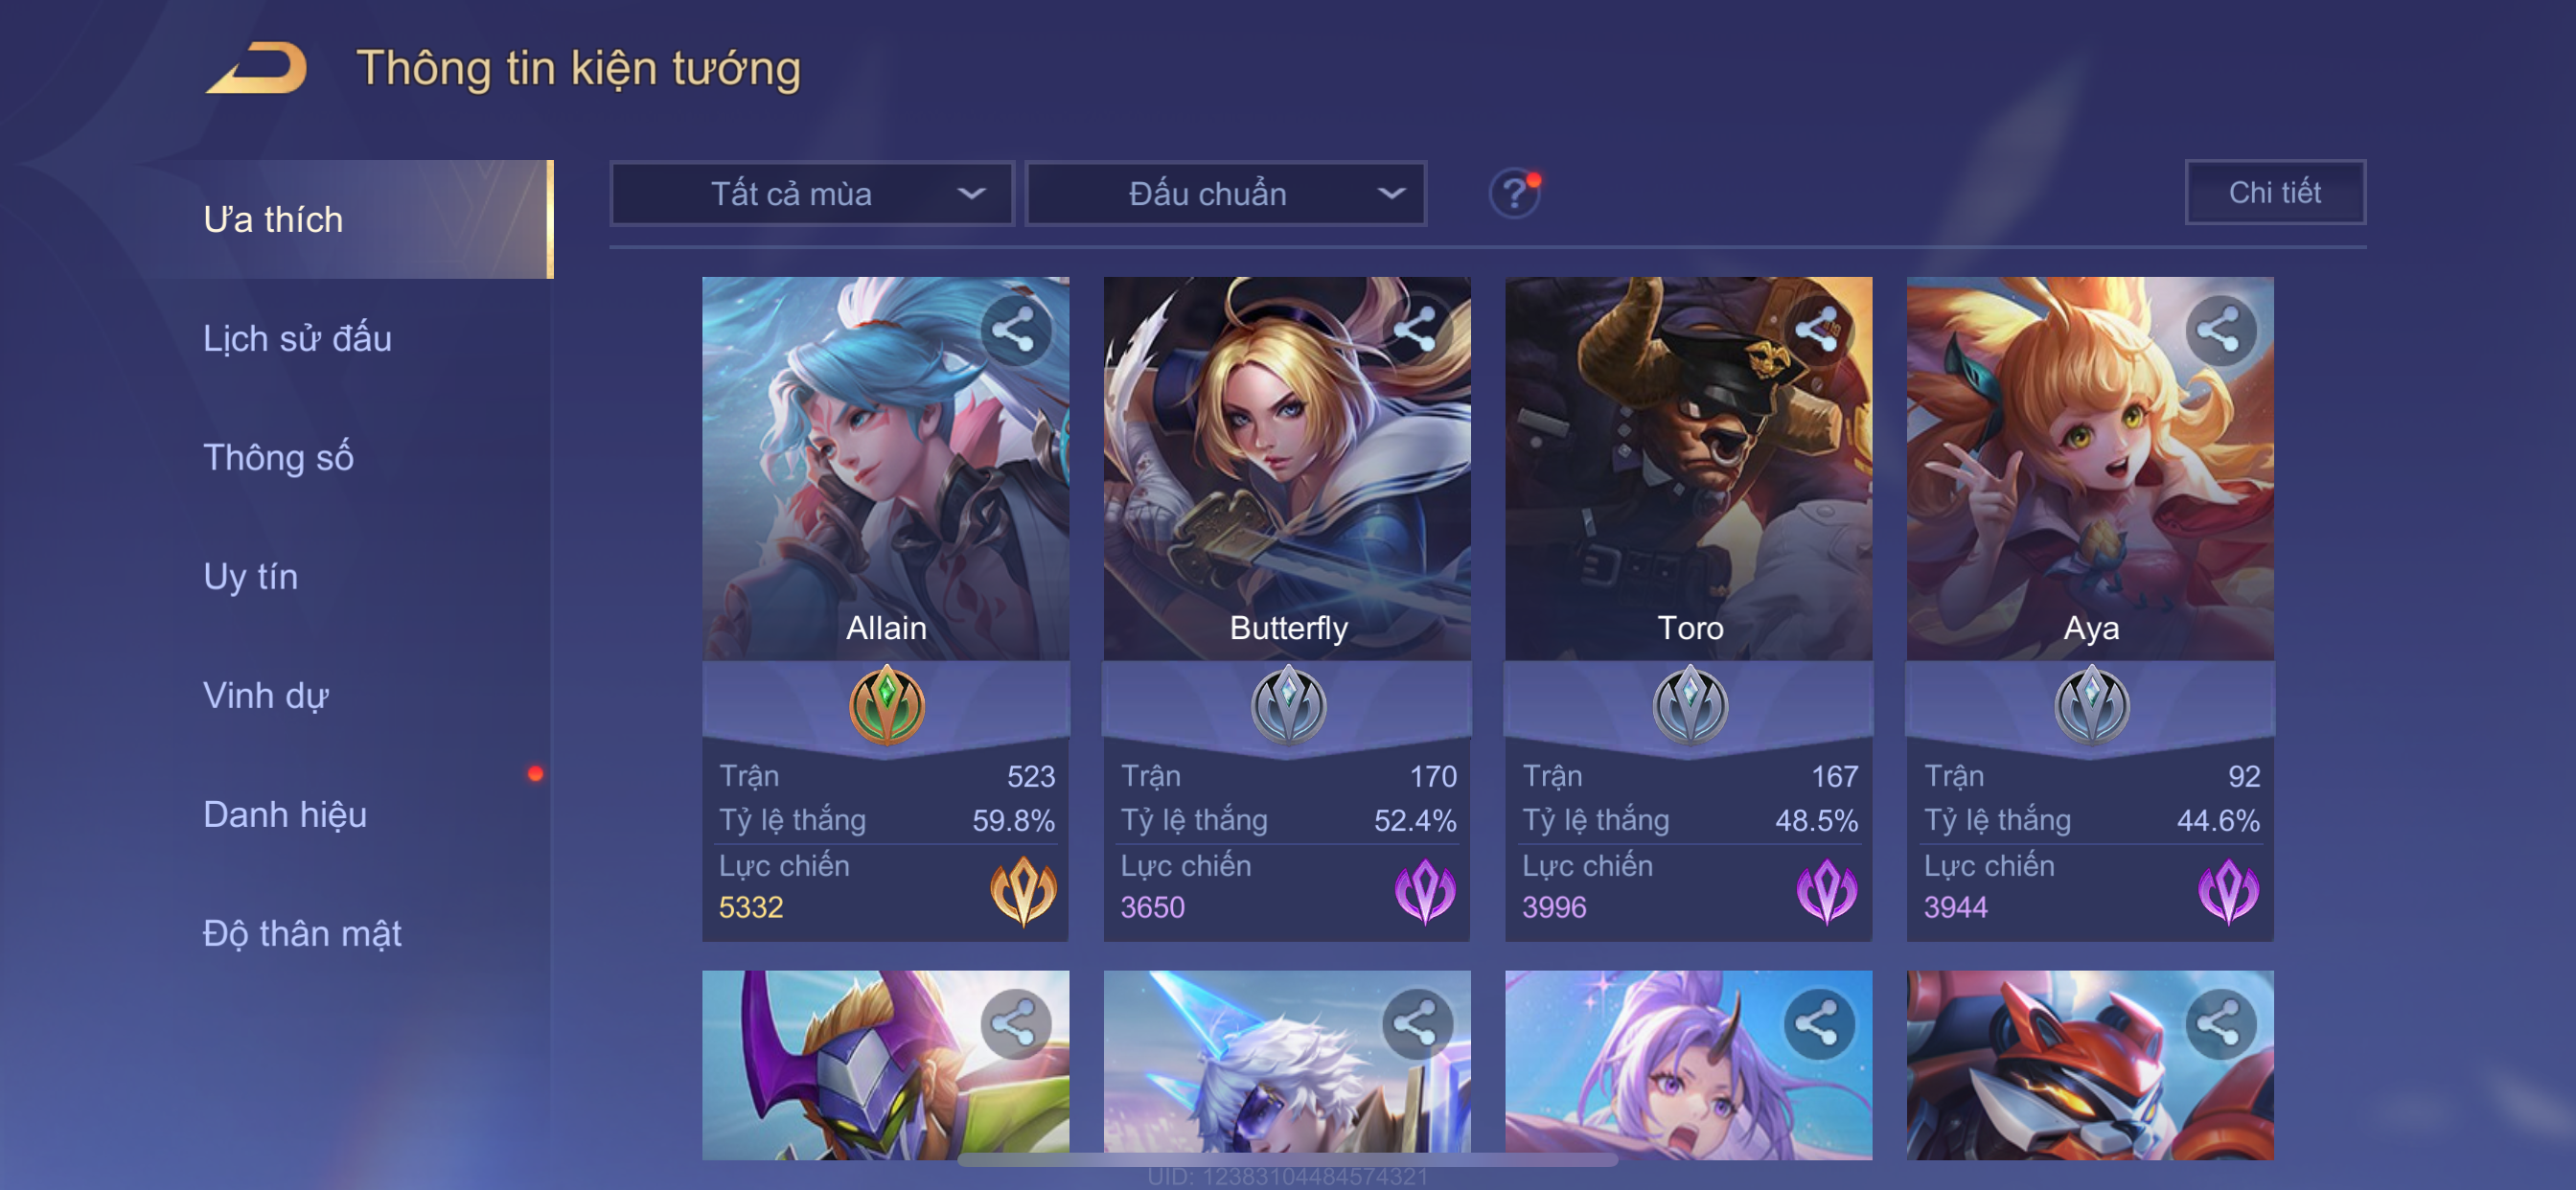Open the Đấu chuẩn match type dropdown
The image size is (2576, 1190).
(x=1226, y=193)
